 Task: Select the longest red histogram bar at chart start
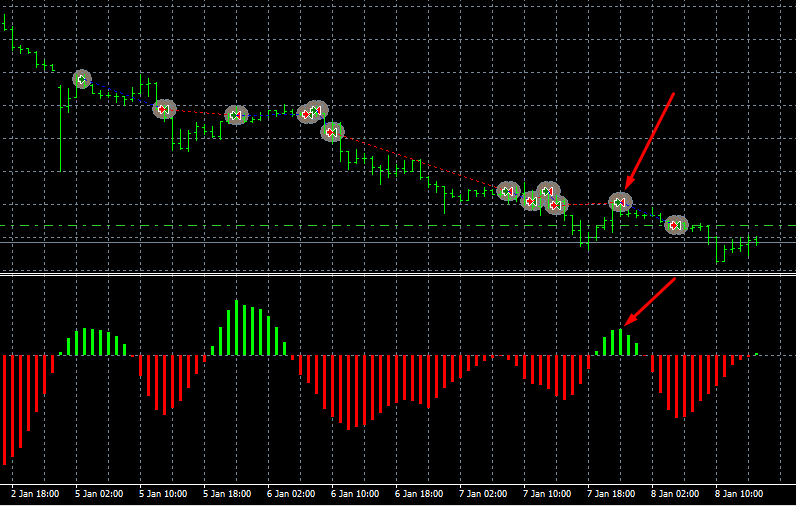5,410
